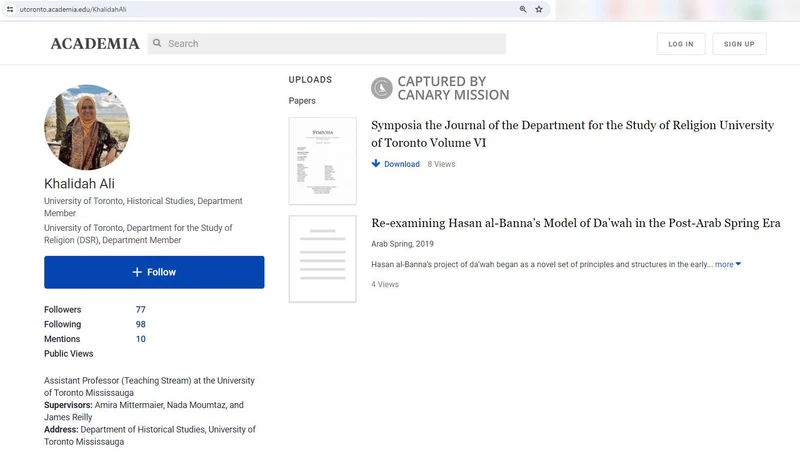Open the Hasan al-Banna paper thumbnail

(322, 259)
